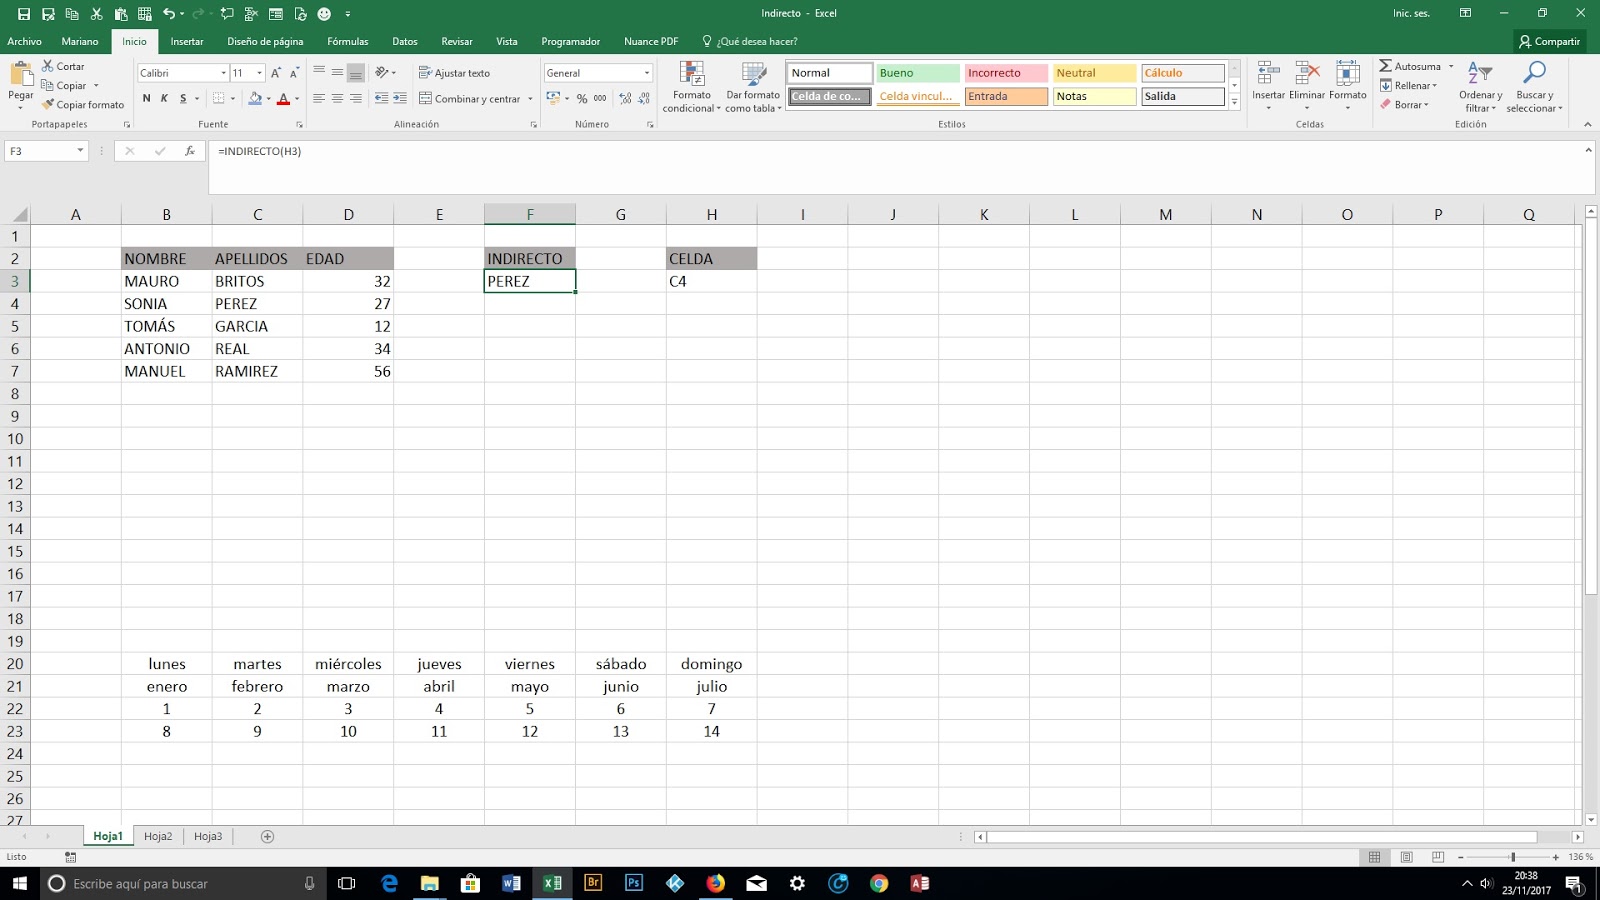The width and height of the screenshot is (1600, 900).
Task: Apply the red font color button
Action: click(283, 98)
